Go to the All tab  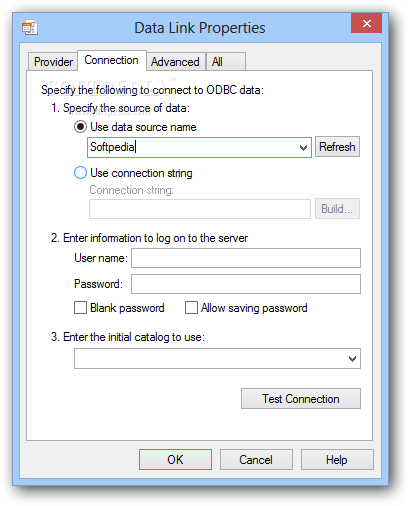[226, 62]
